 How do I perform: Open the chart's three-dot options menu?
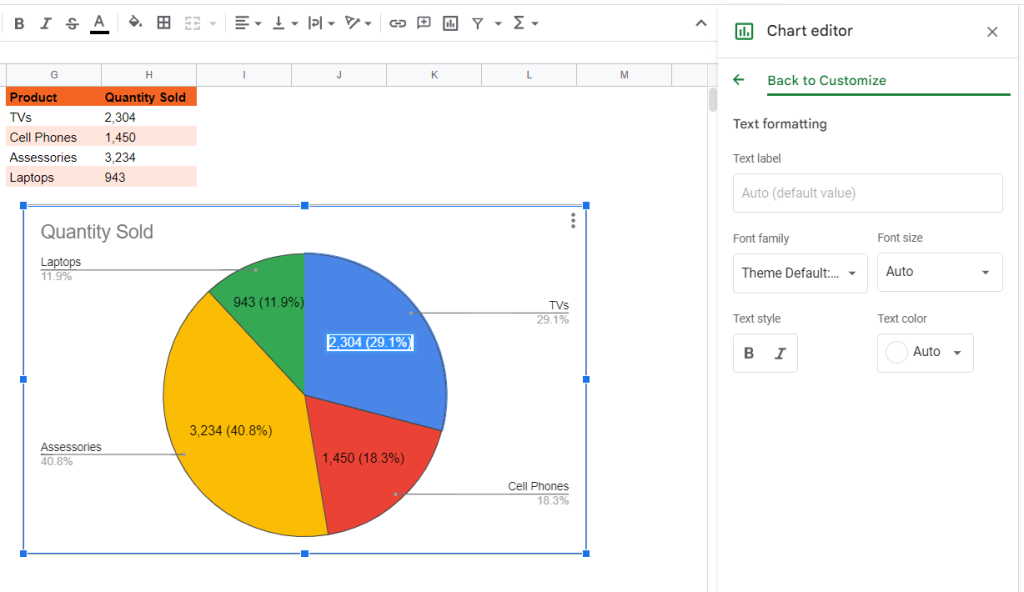click(573, 221)
